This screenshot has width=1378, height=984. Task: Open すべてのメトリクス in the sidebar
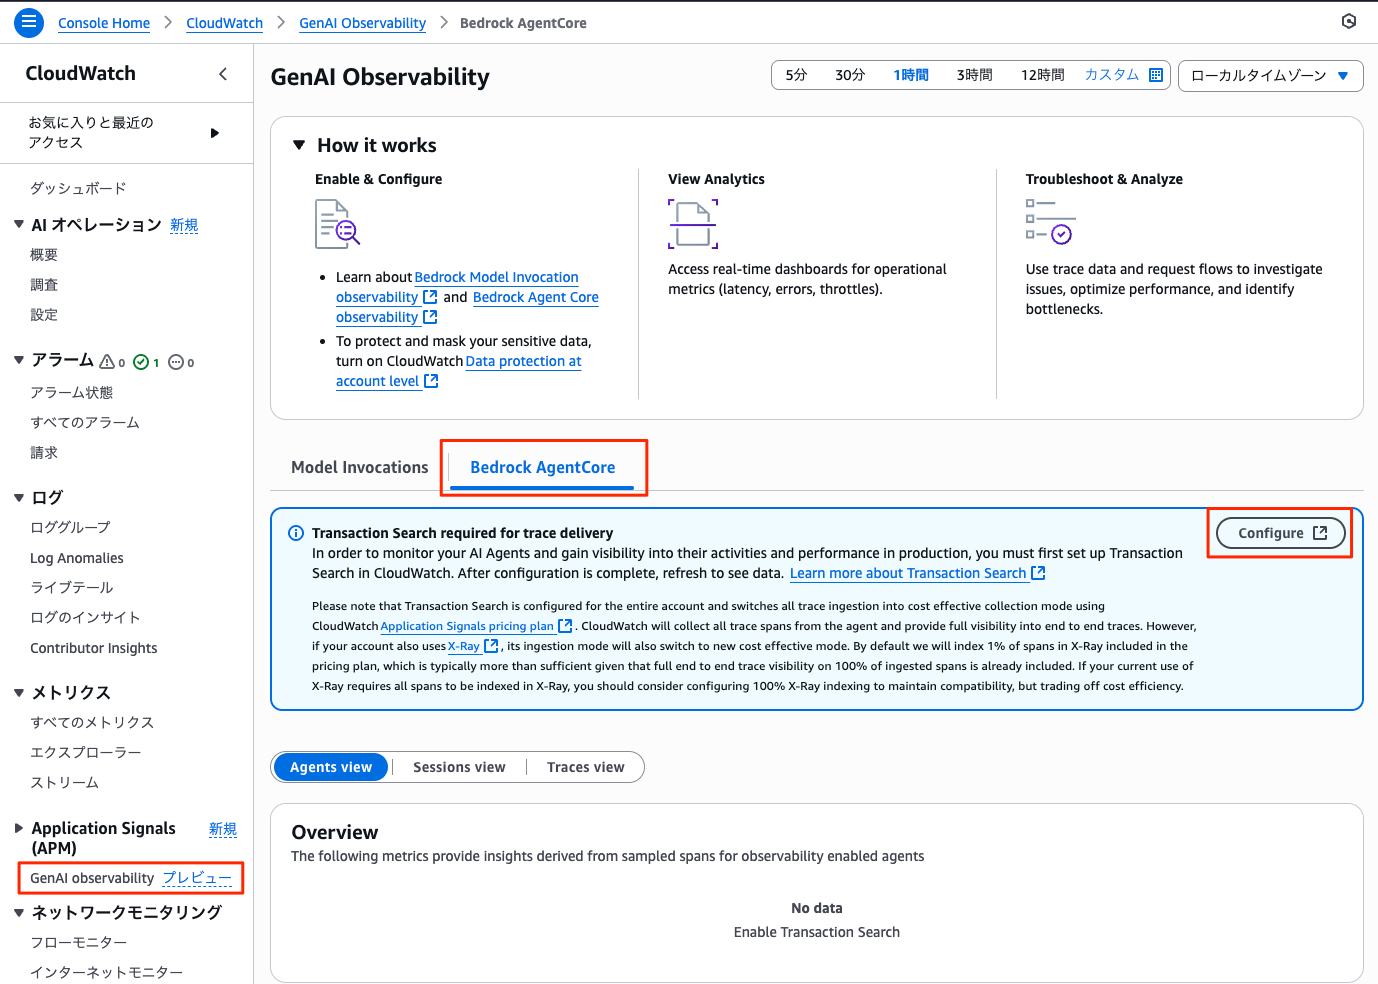(92, 722)
